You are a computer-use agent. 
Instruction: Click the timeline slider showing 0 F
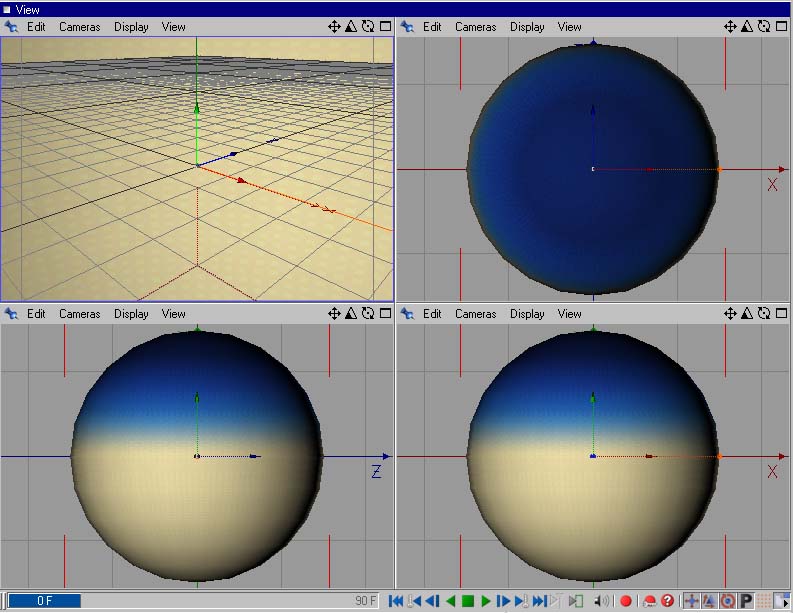coord(45,601)
